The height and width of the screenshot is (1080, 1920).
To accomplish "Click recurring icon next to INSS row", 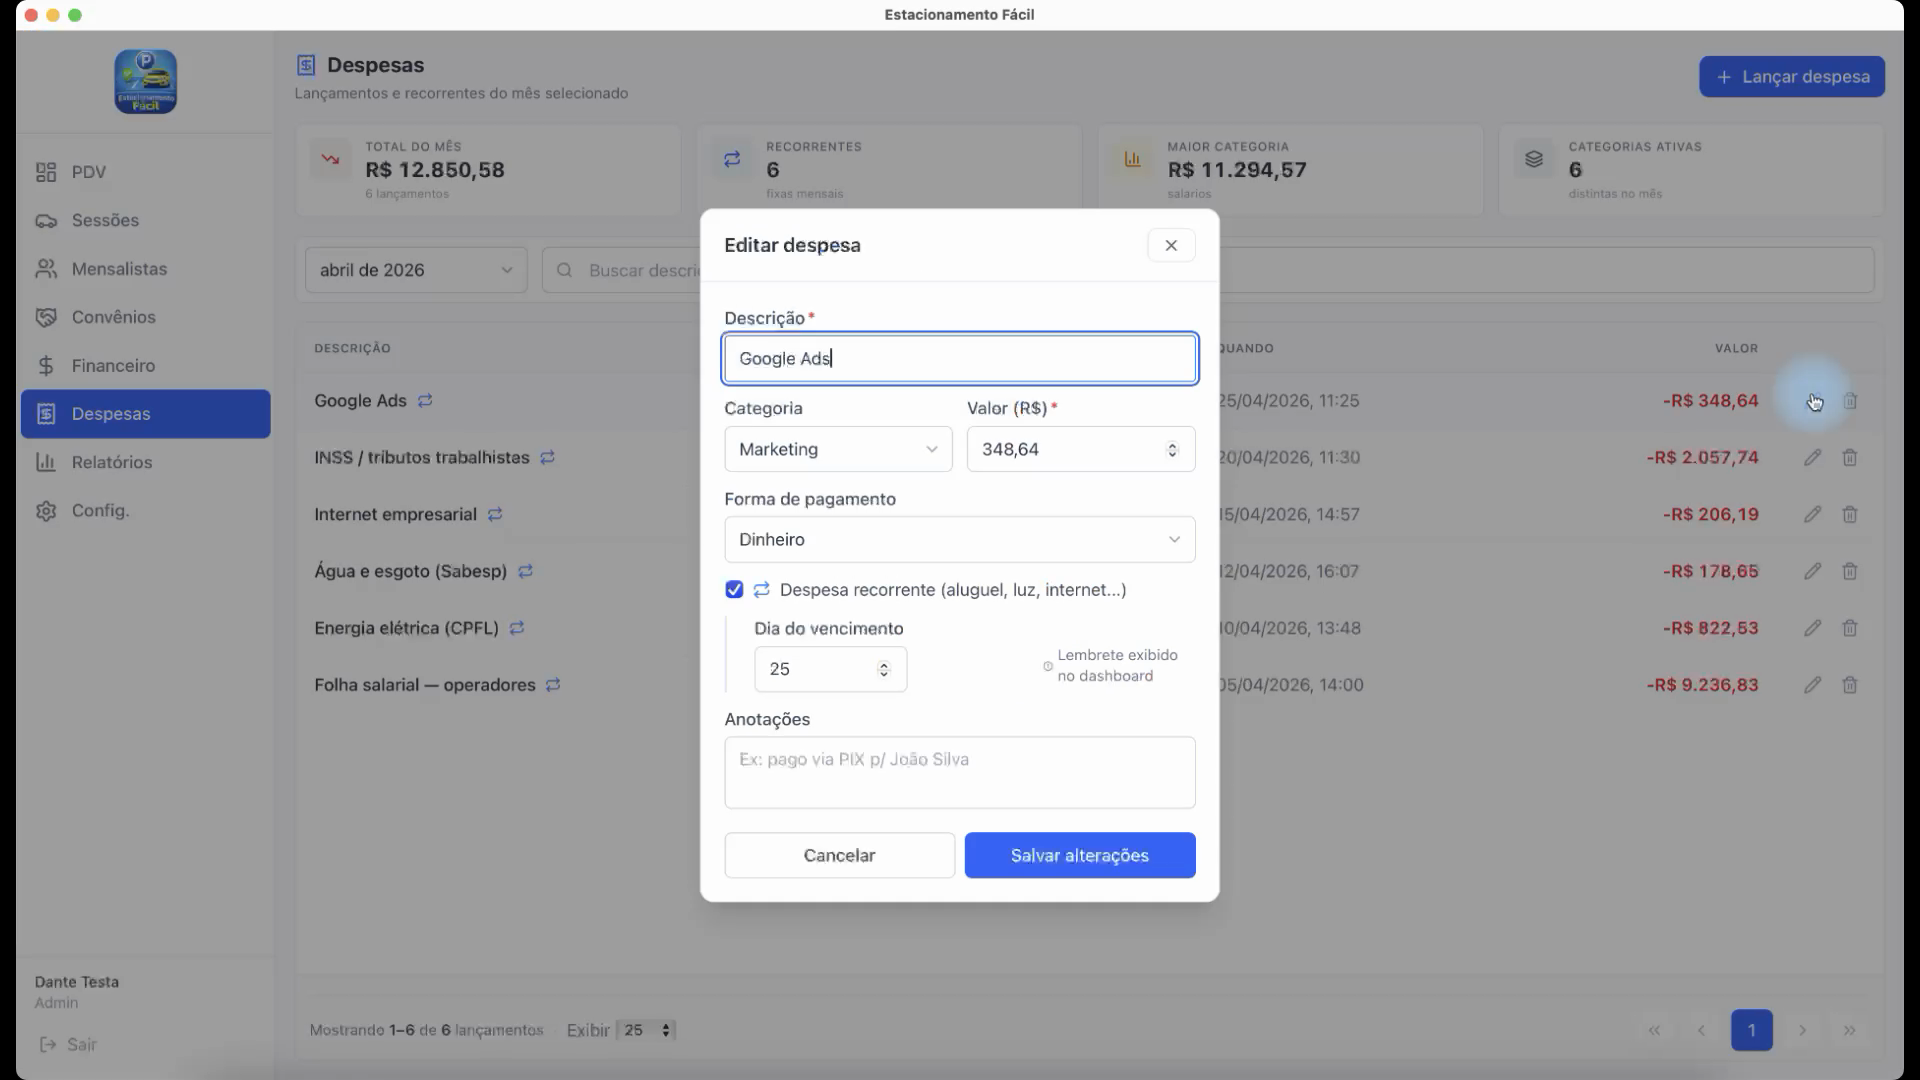I will tap(547, 457).
